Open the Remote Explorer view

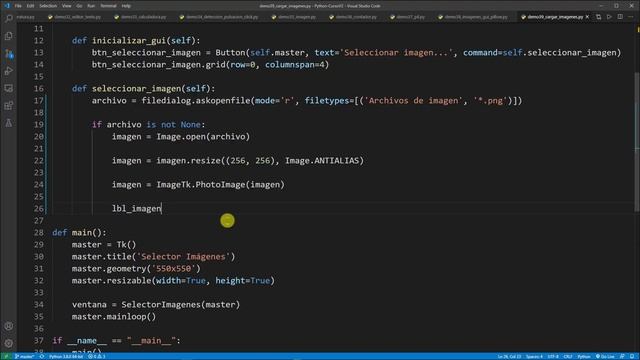(9, 88)
